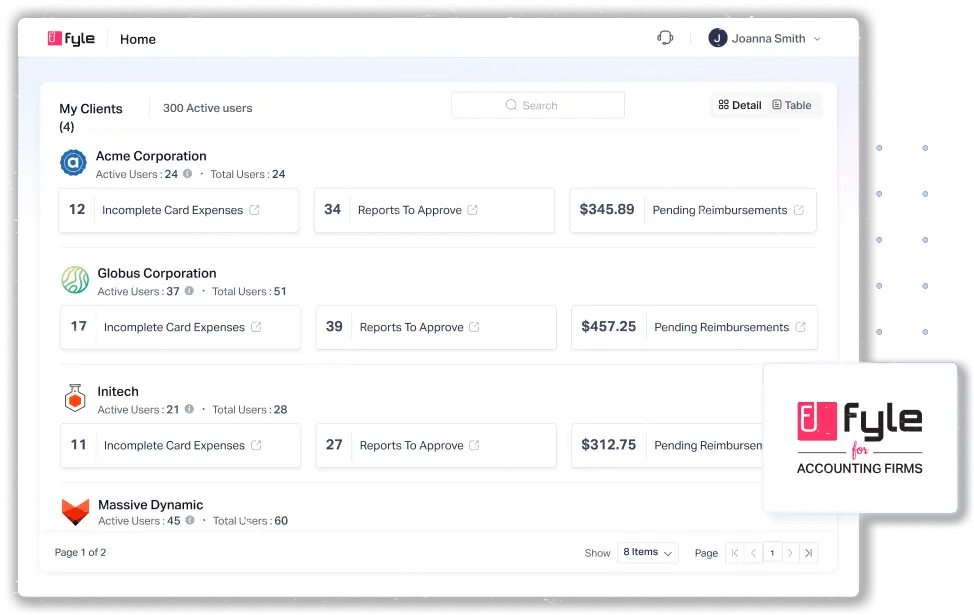Show Globus Corporation active users info icon
Image resolution: width=974 pixels, height=615 pixels.
189,291
